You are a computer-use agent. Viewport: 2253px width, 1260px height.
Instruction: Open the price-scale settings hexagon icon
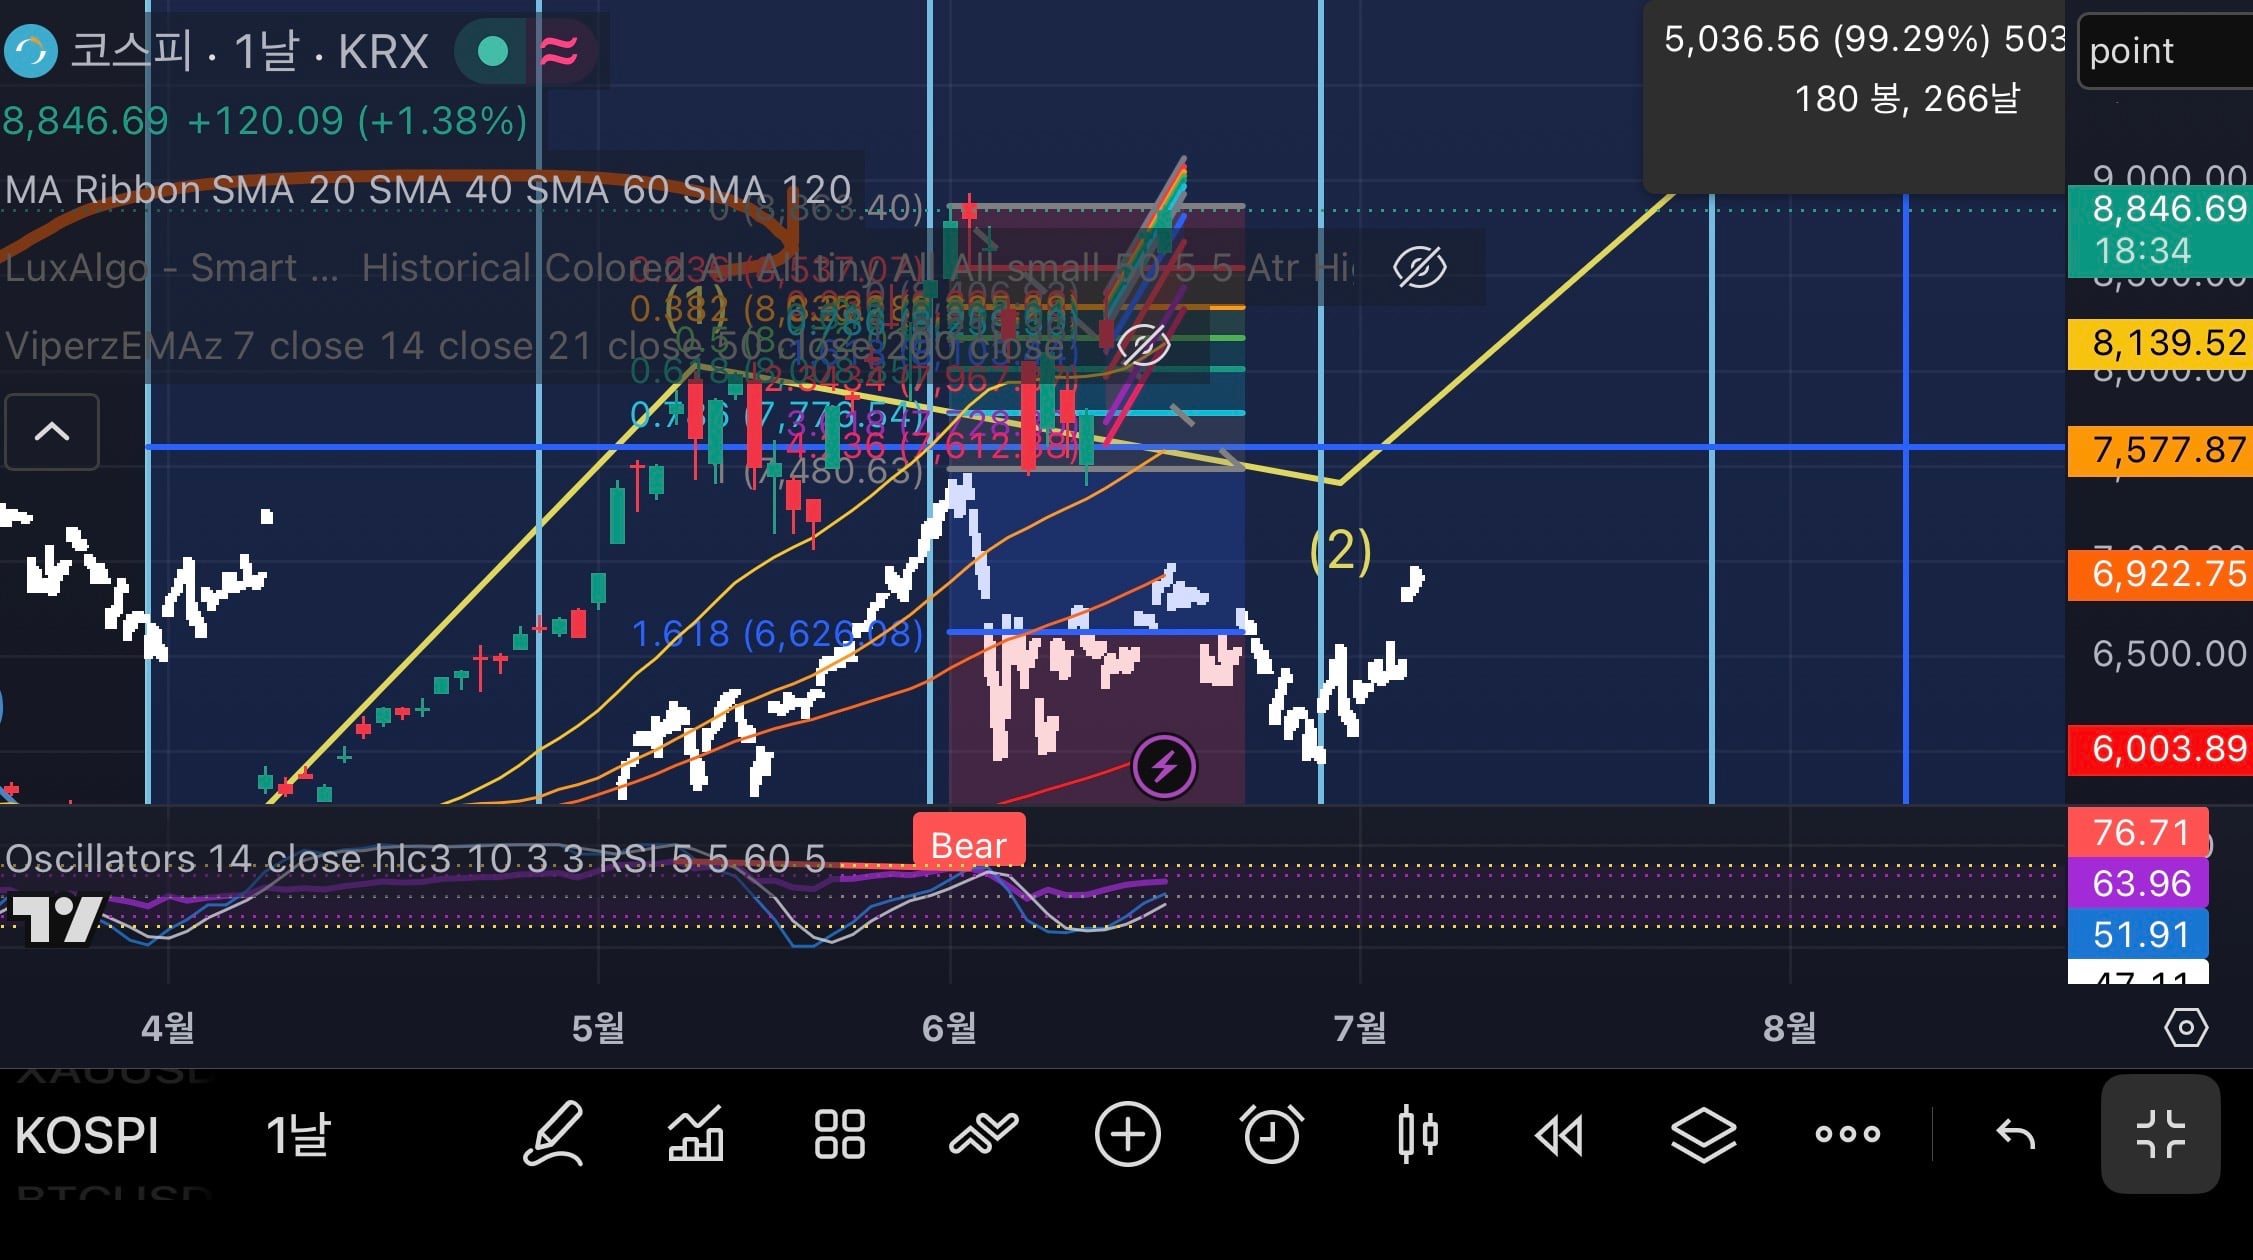tap(2186, 1027)
